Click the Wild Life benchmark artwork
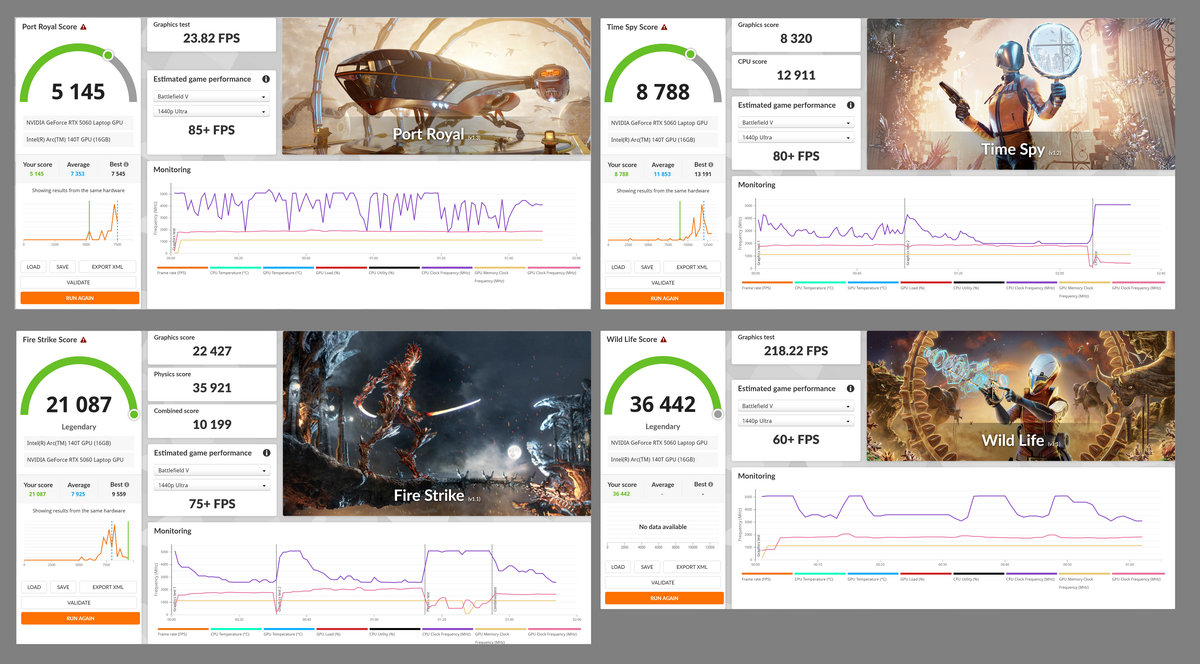 (1021, 396)
